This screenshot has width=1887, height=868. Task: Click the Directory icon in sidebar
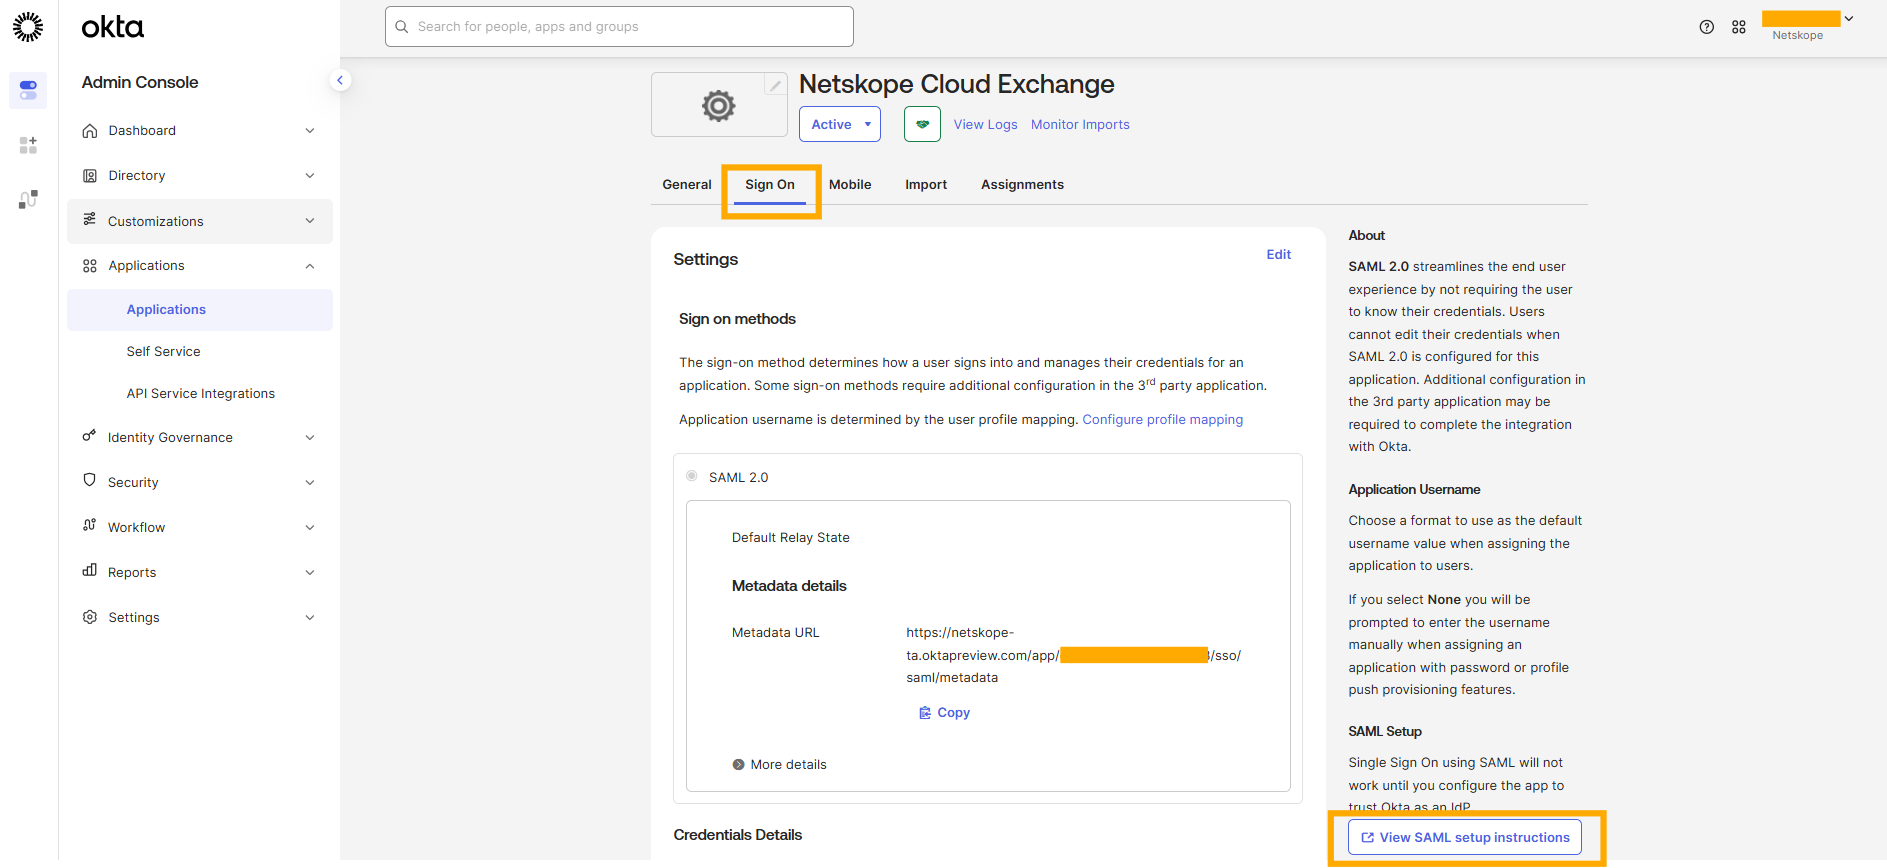(90, 176)
